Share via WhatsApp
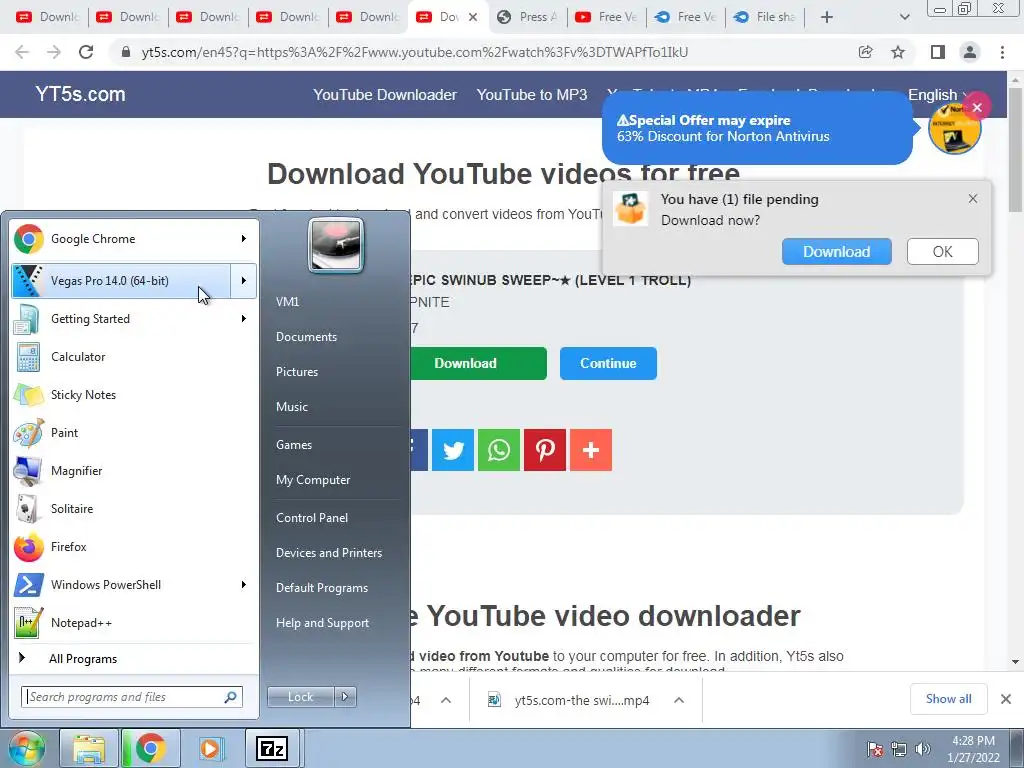The width and height of the screenshot is (1024, 768). [x=499, y=450]
